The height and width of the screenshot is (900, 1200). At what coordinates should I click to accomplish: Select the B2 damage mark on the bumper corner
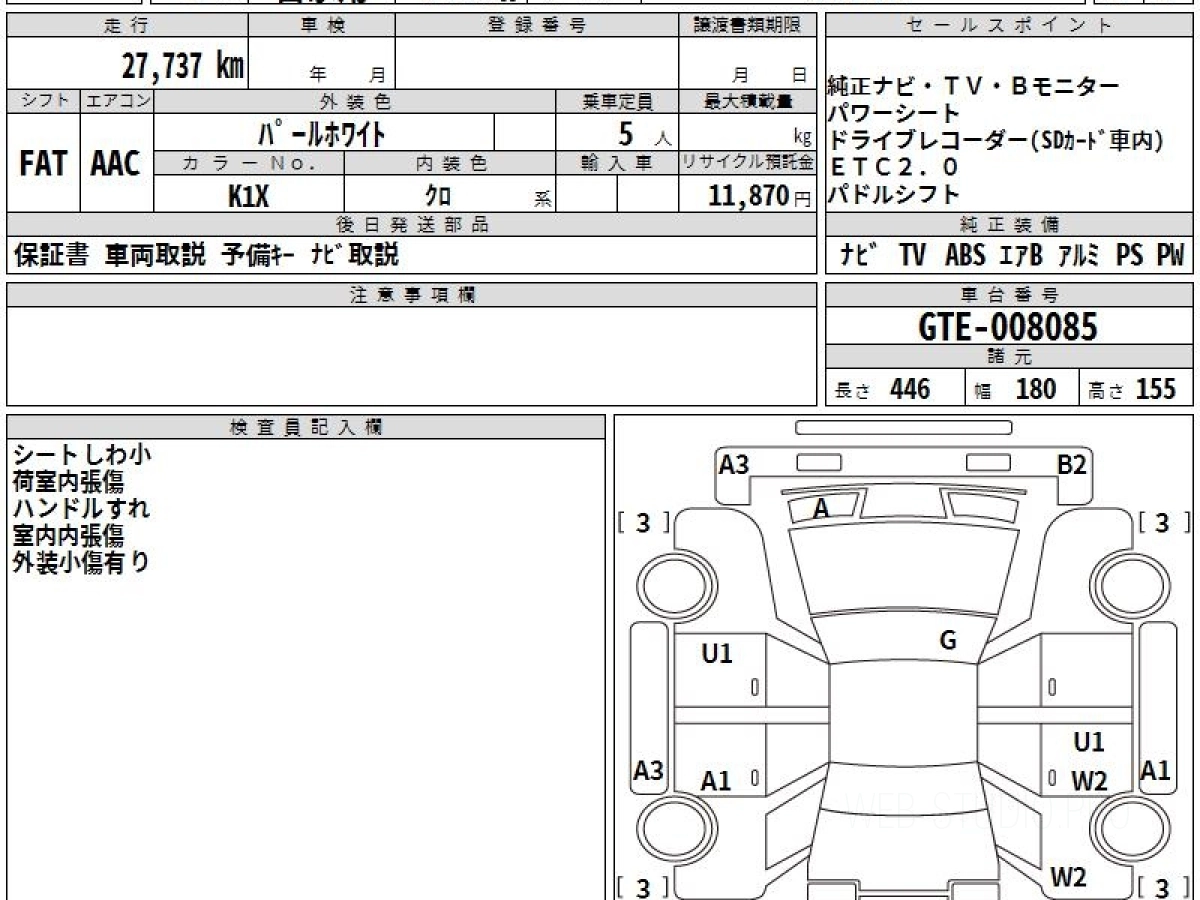pyautogui.click(x=1072, y=464)
